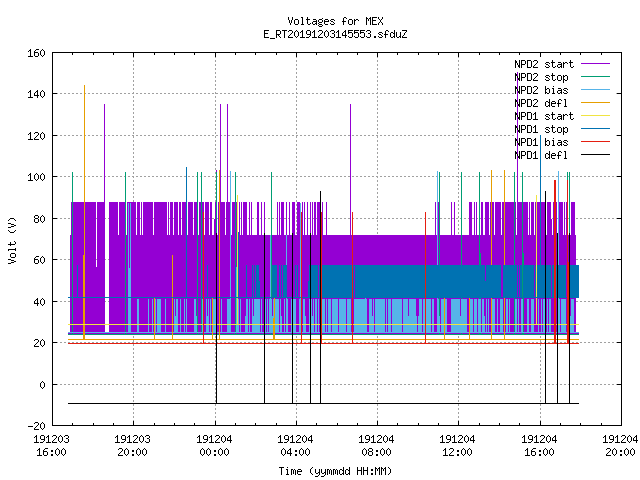The height and width of the screenshot is (480, 640).
Task: Click the 191204 00:00 time tick label
Action: (214, 446)
